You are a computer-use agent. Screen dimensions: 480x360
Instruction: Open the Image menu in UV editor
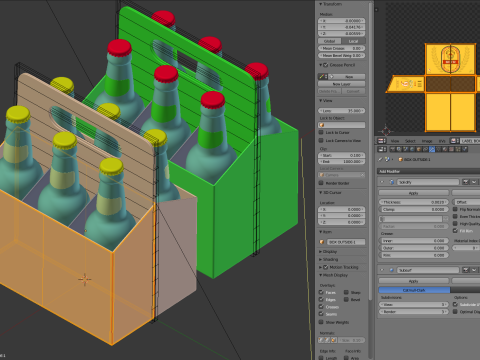pos(427,141)
